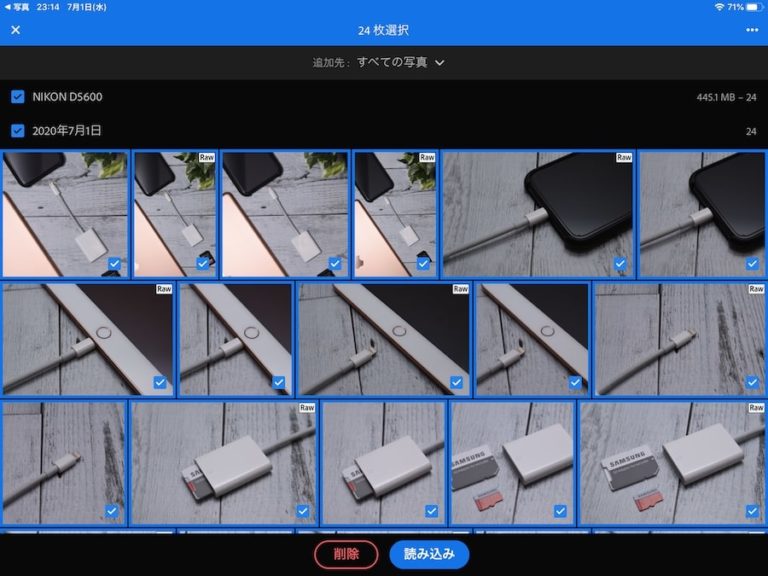768x576 pixels.
Task: Deselect the Raw Samsung card beside reader checkbox
Action: [752, 511]
